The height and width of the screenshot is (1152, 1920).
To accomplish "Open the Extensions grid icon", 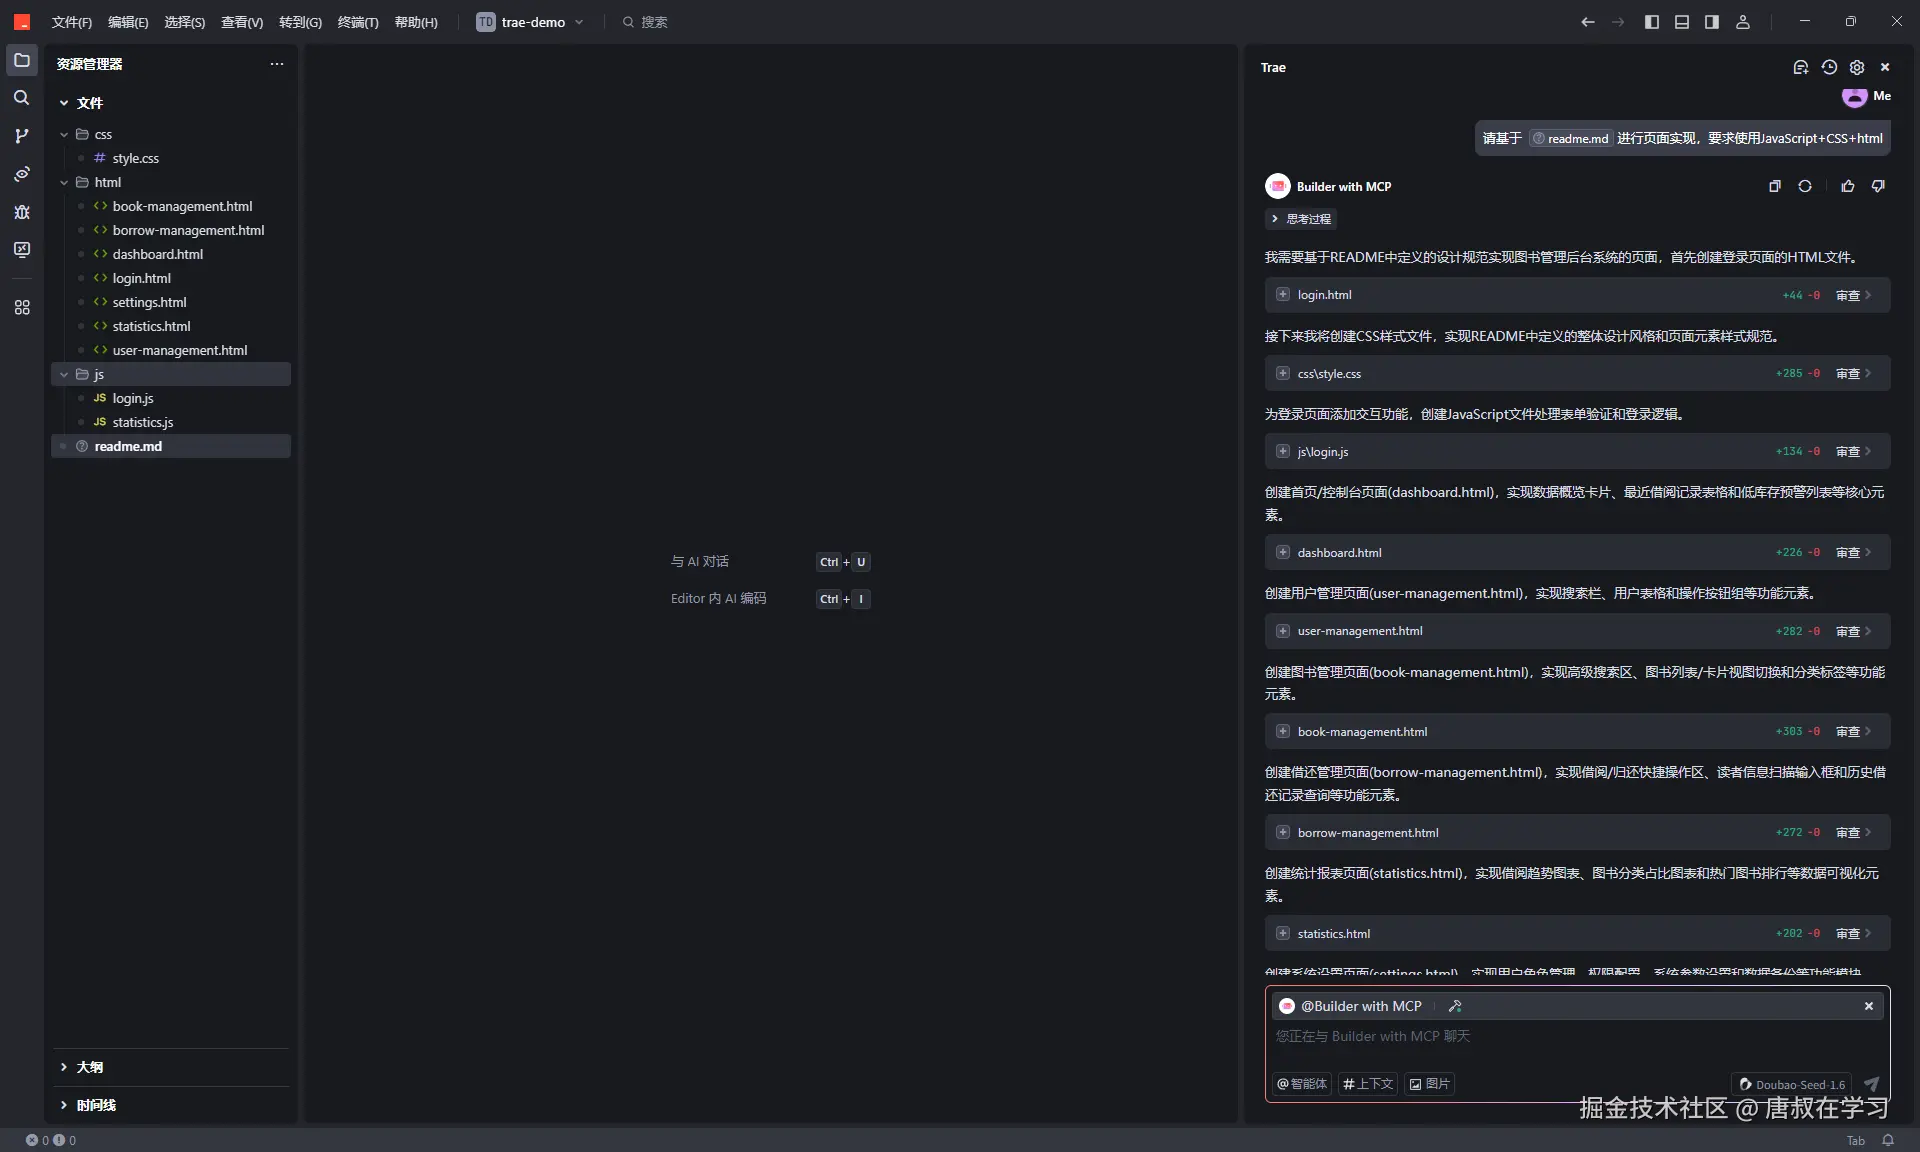I will (x=21, y=308).
